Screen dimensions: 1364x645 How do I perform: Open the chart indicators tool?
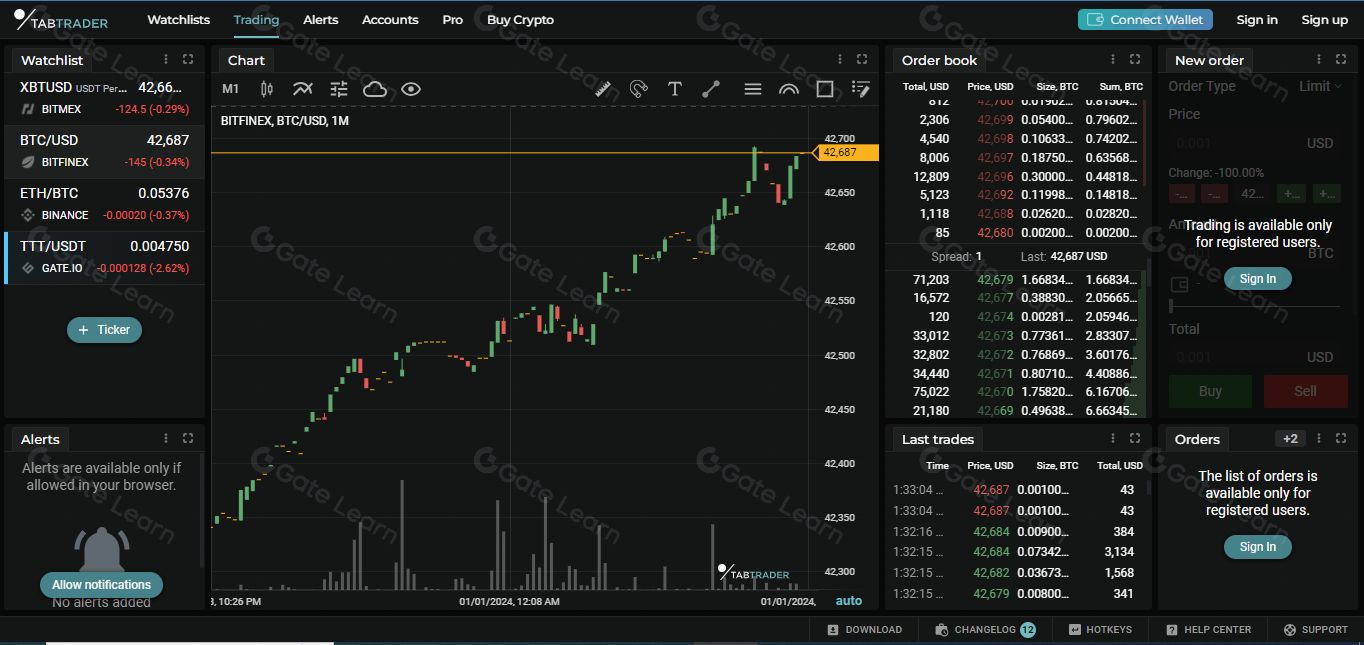[x=302, y=89]
